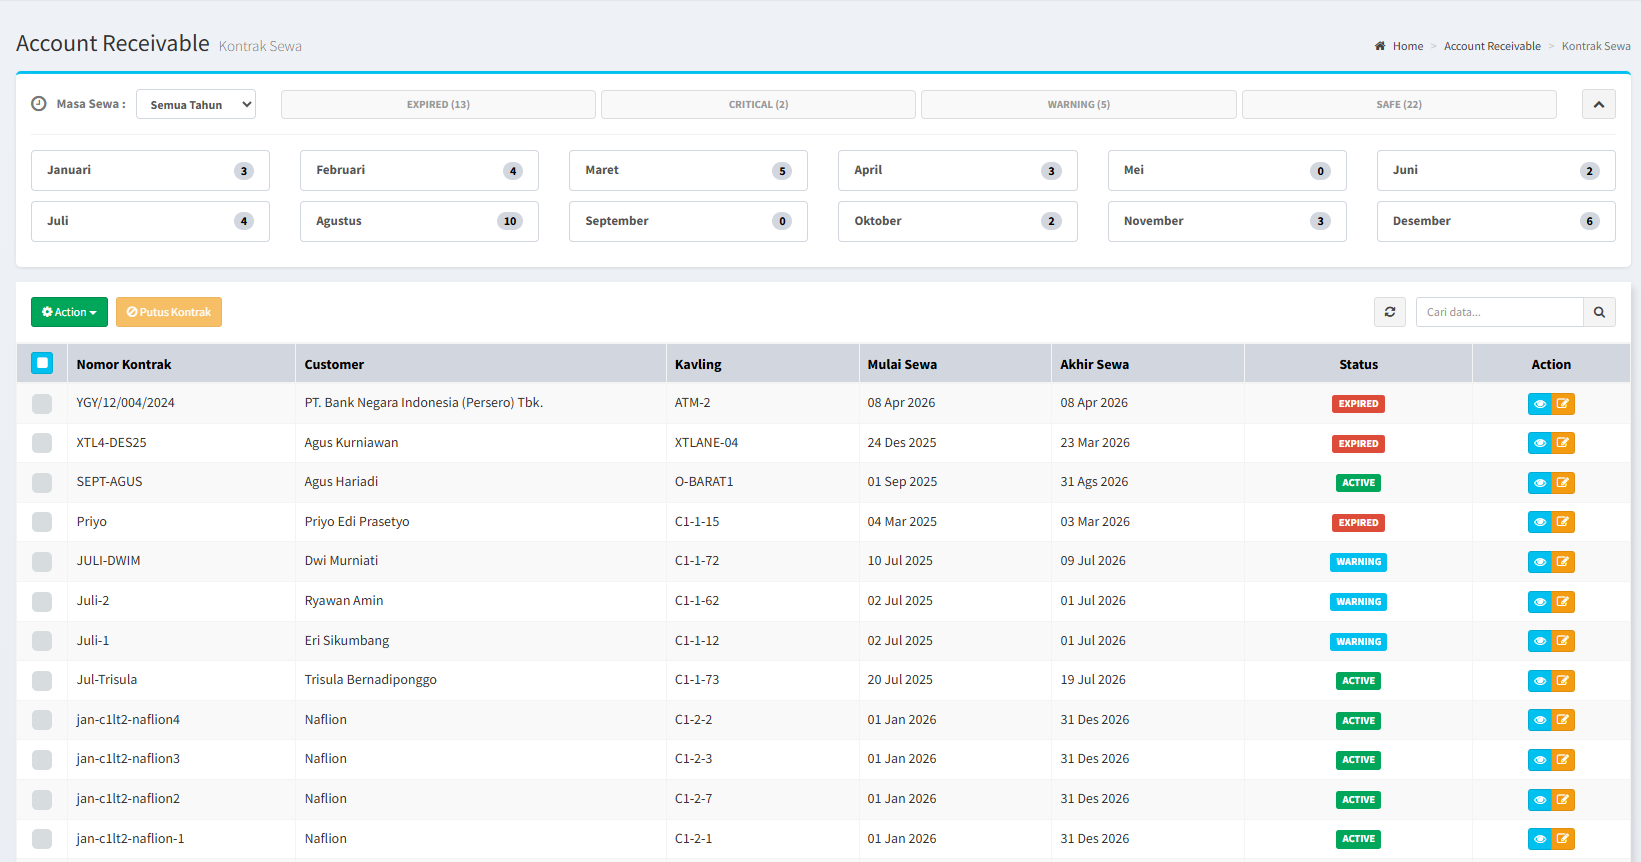1641x862 pixels.
Task: Click the refresh table icon button
Action: [x=1389, y=312]
